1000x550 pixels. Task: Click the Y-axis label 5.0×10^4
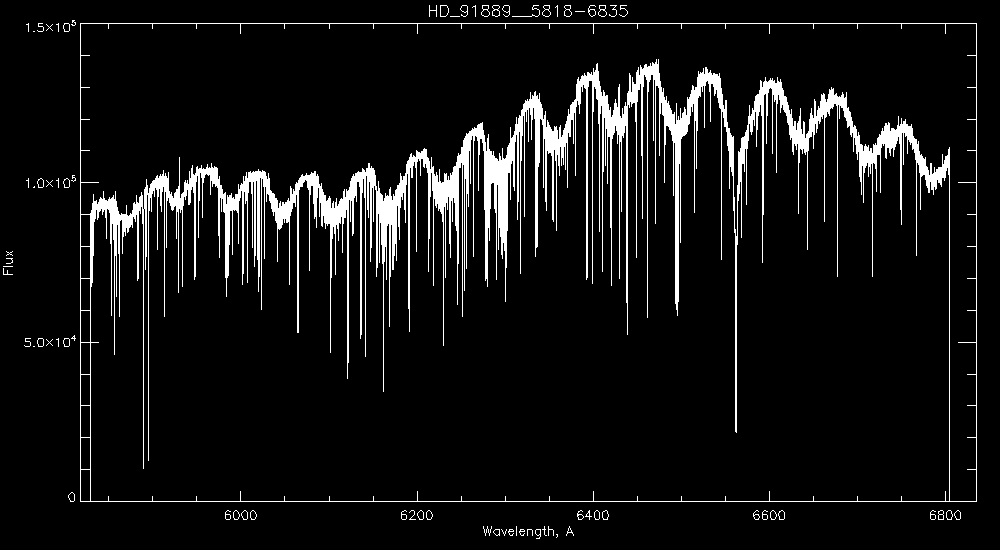[x=51, y=342]
